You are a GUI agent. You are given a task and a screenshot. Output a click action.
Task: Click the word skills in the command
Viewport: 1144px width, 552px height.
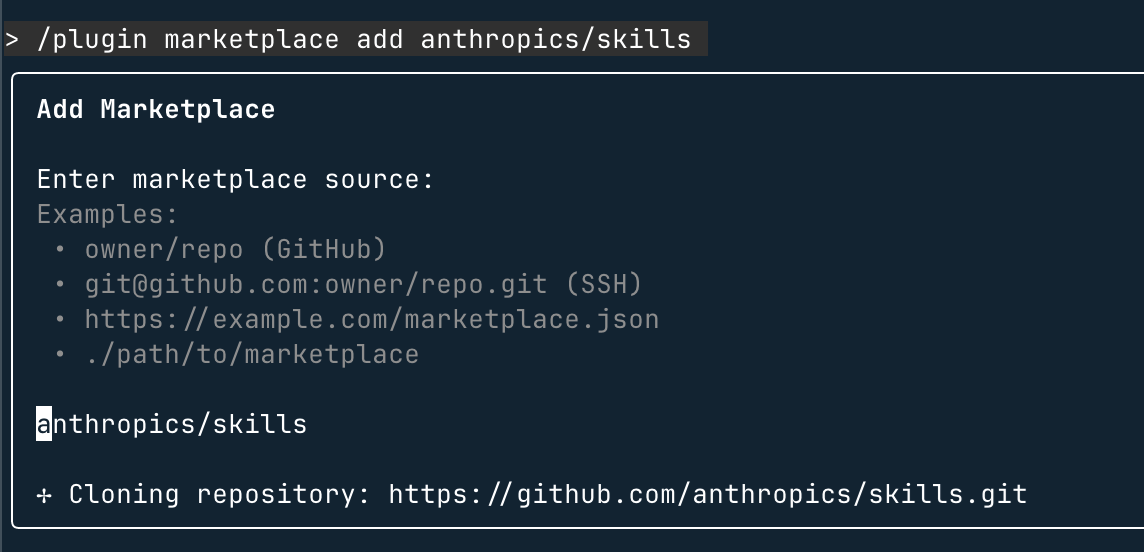[x=644, y=39]
